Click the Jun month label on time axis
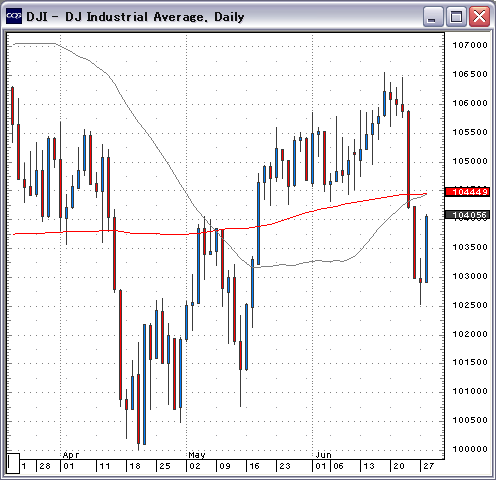This screenshot has height=480, width=496. click(x=323, y=455)
